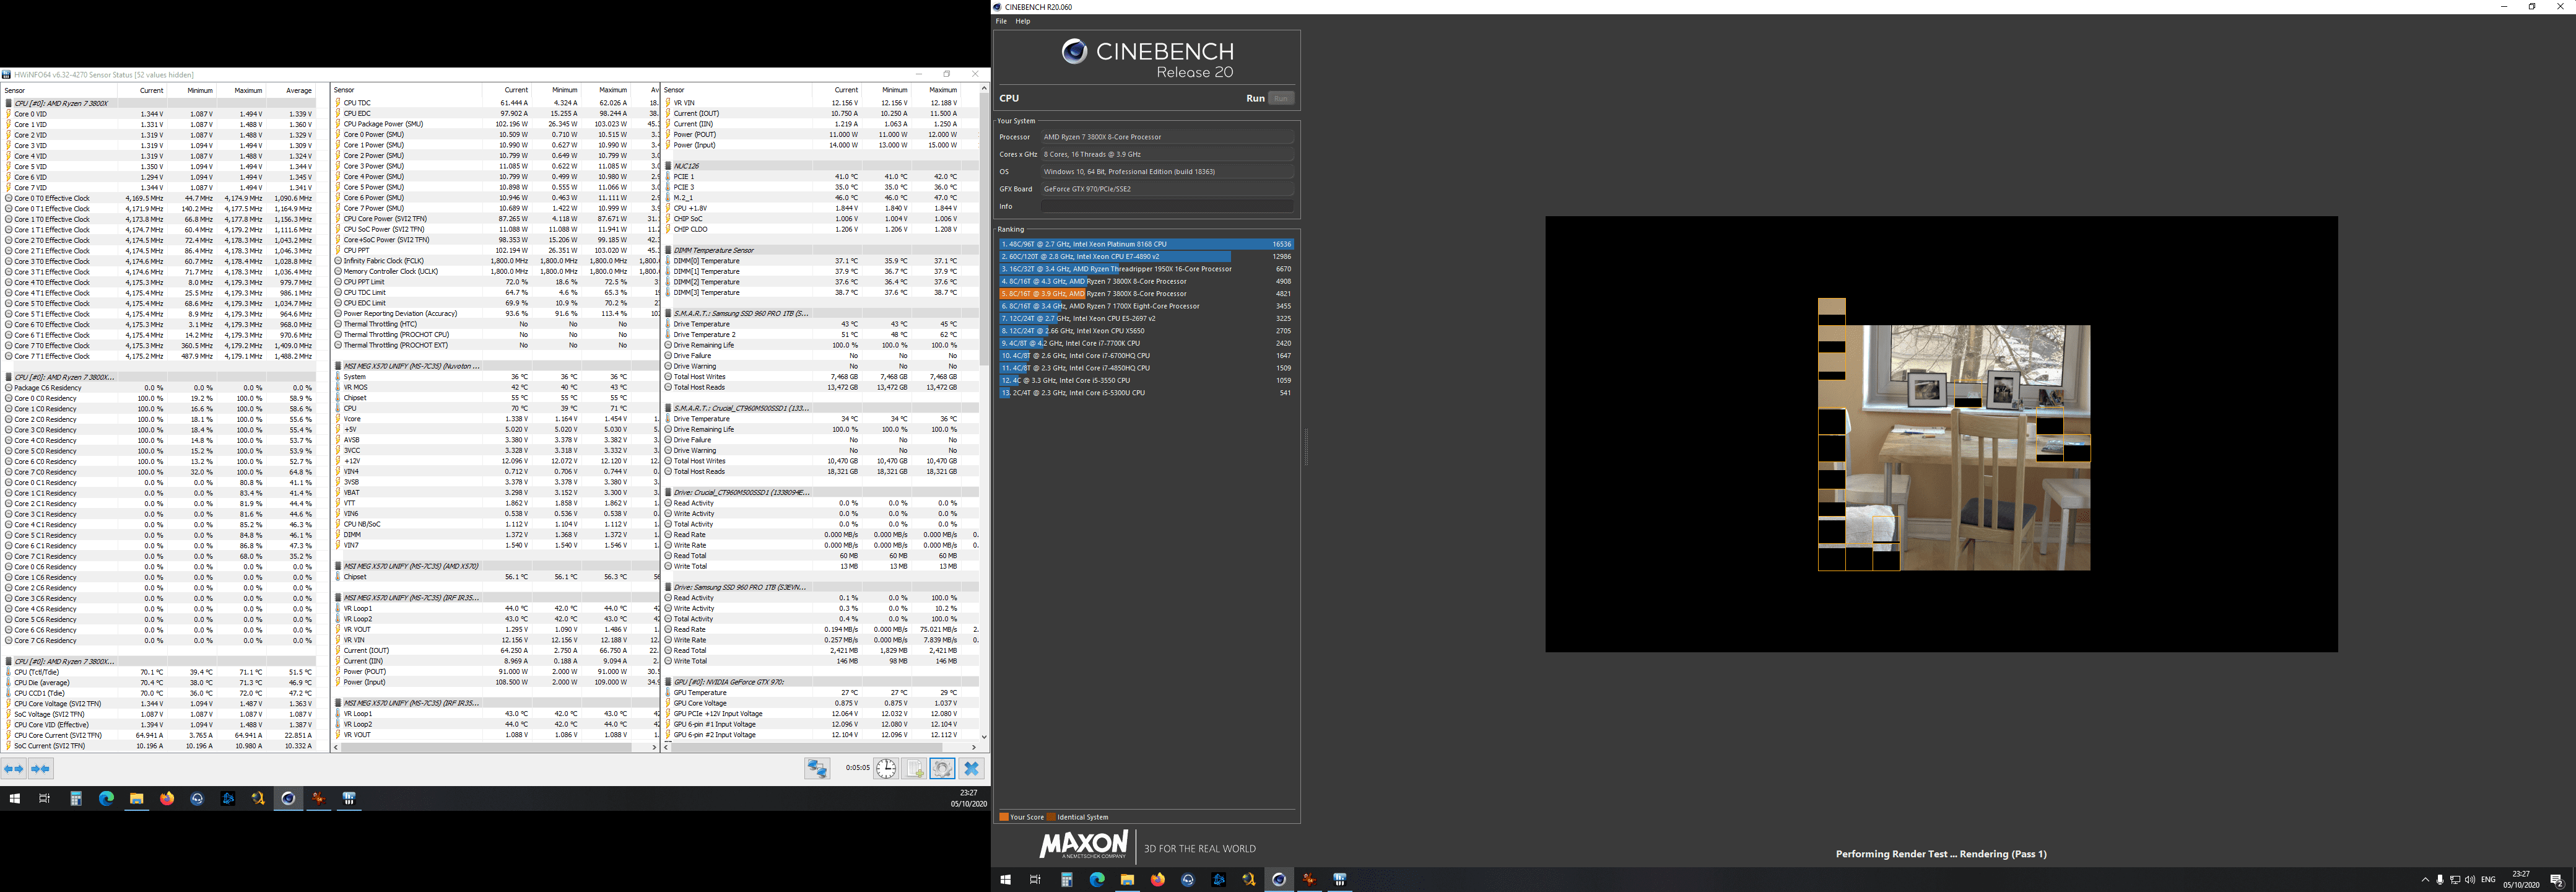The height and width of the screenshot is (892, 2576).
Task: Click the CPU Run button in Cinebench
Action: click(x=1281, y=98)
